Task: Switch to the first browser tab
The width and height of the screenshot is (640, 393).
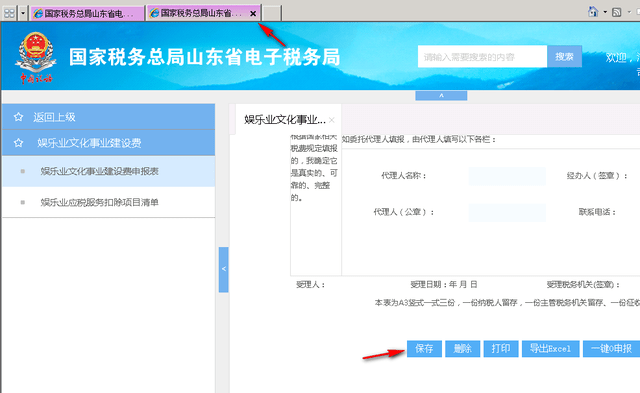Action: point(87,13)
